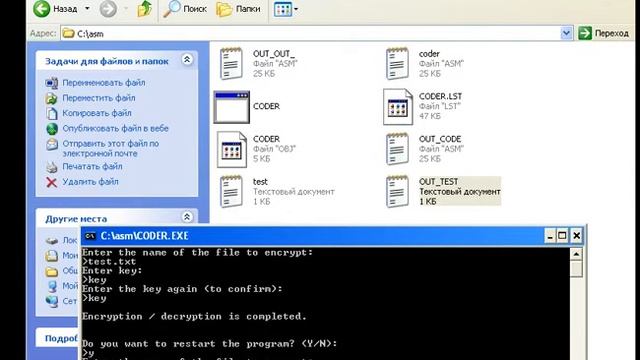Select the test text document icon
The height and width of the screenshot is (360, 640).
[x=231, y=191]
